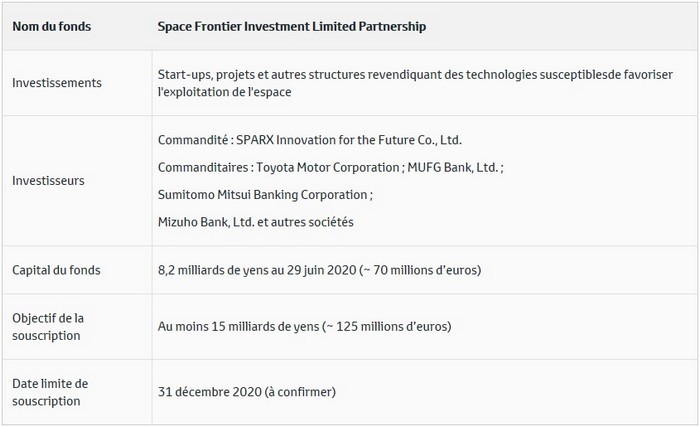Click the start-ups and projets description text
The width and height of the screenshot is (700, 427).
coord(415,75)
